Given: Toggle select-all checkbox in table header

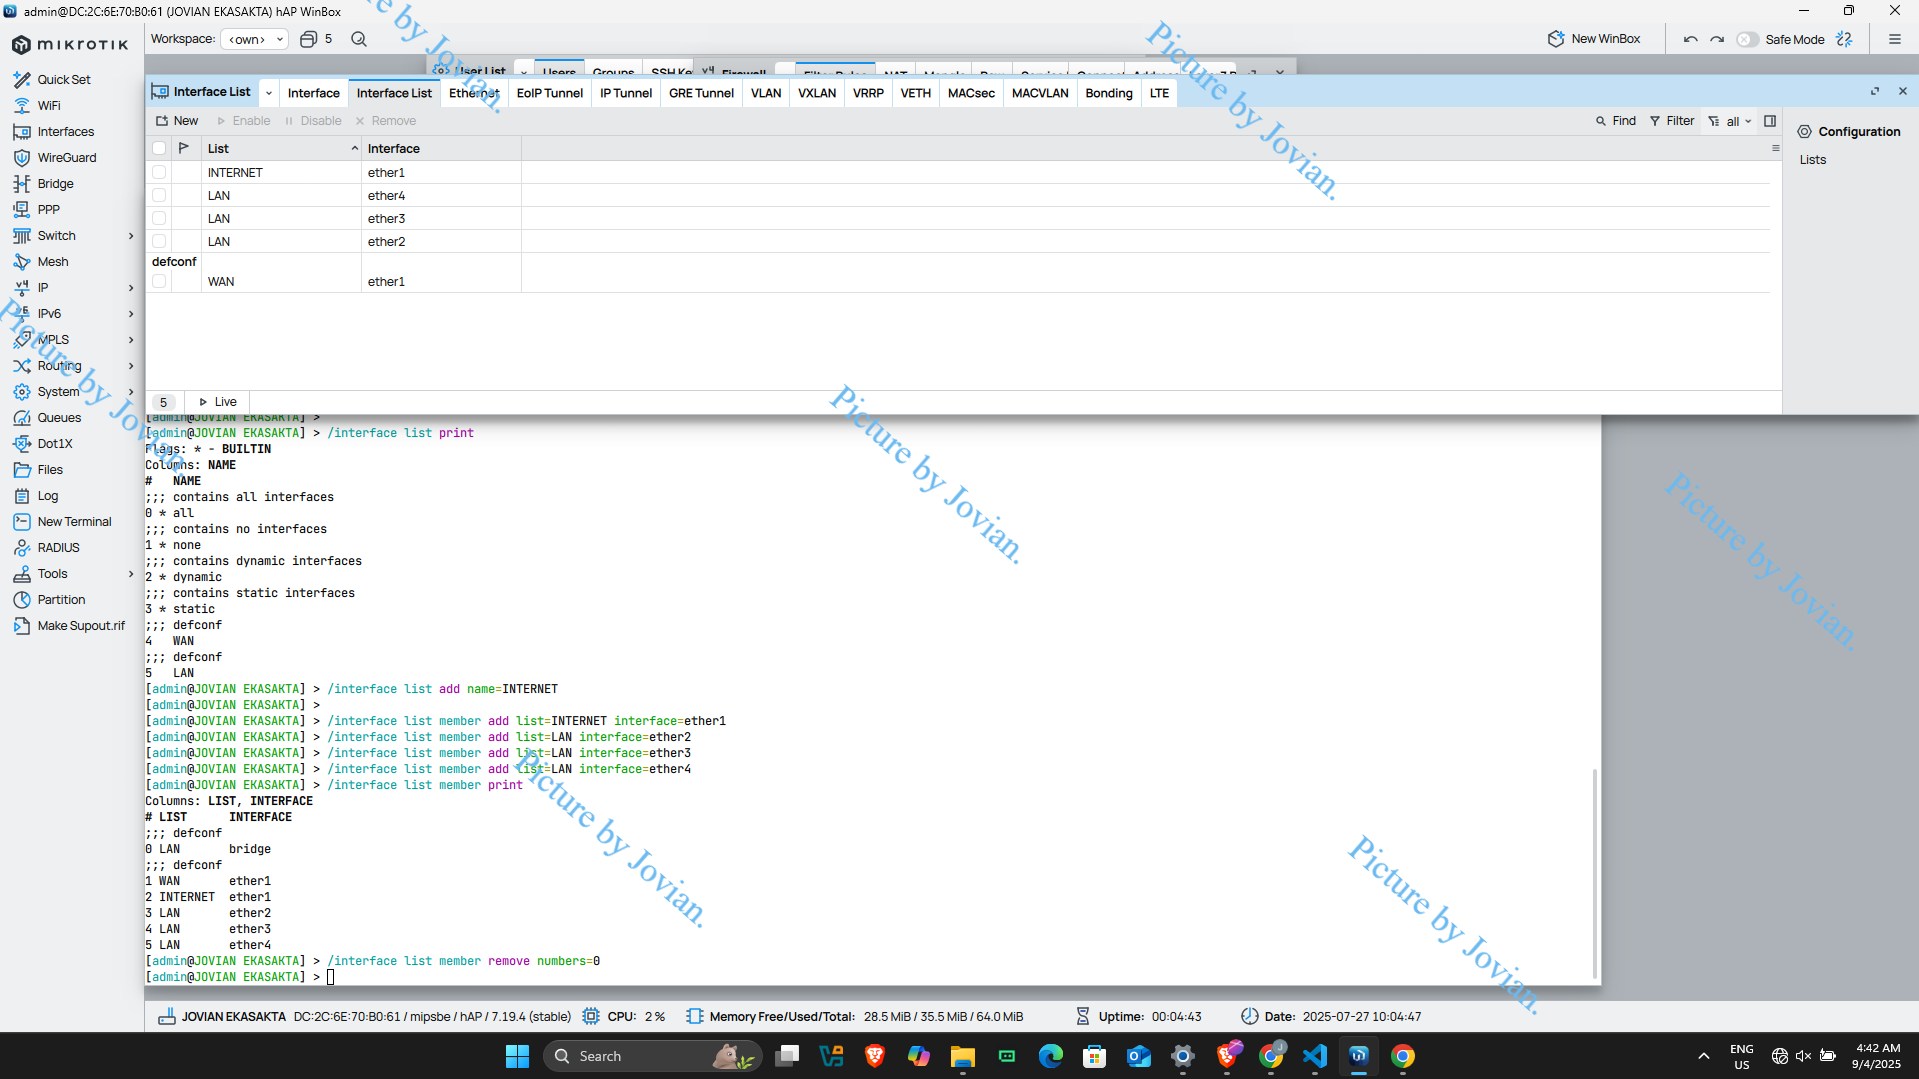Looking at the screenshot, I should coord(159,148).
